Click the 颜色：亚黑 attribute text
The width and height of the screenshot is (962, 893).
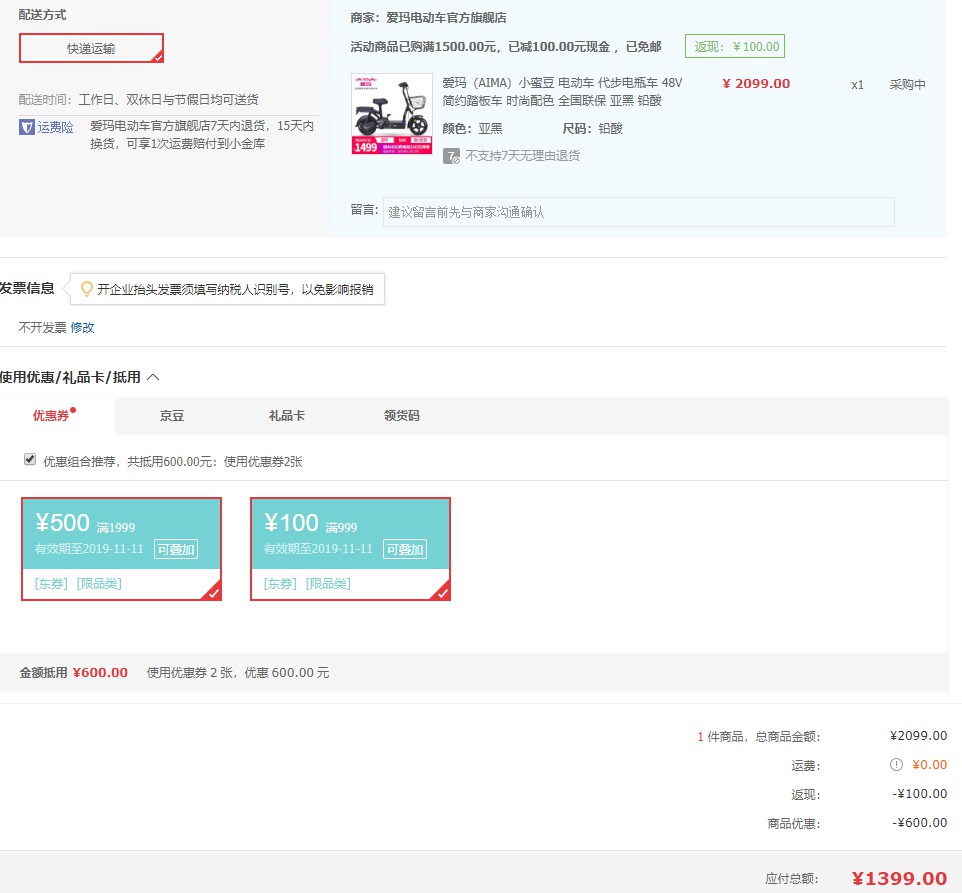click(x=472, y=129)
